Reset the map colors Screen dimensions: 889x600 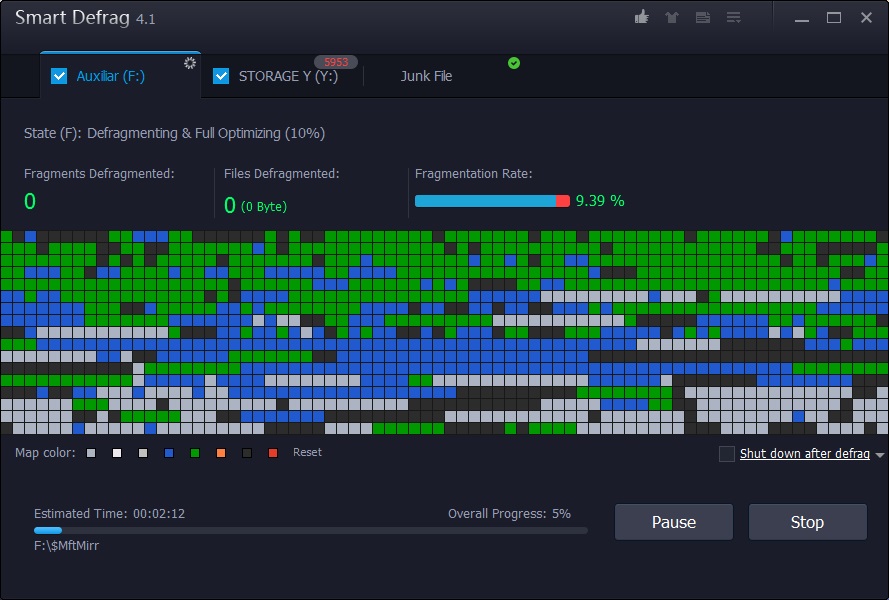tap(307, 453)
